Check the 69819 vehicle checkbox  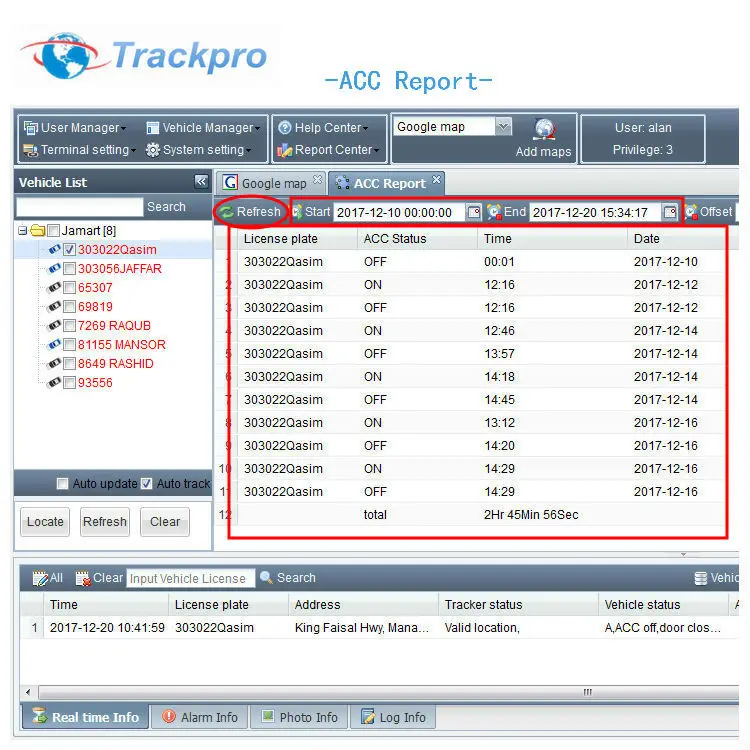[x=69, y=307]
